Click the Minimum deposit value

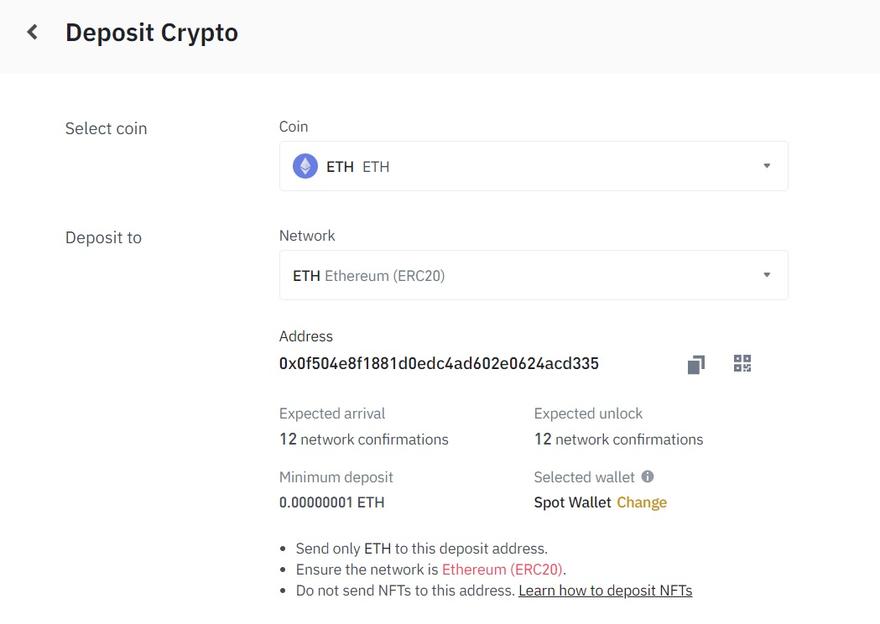[331, 502]
